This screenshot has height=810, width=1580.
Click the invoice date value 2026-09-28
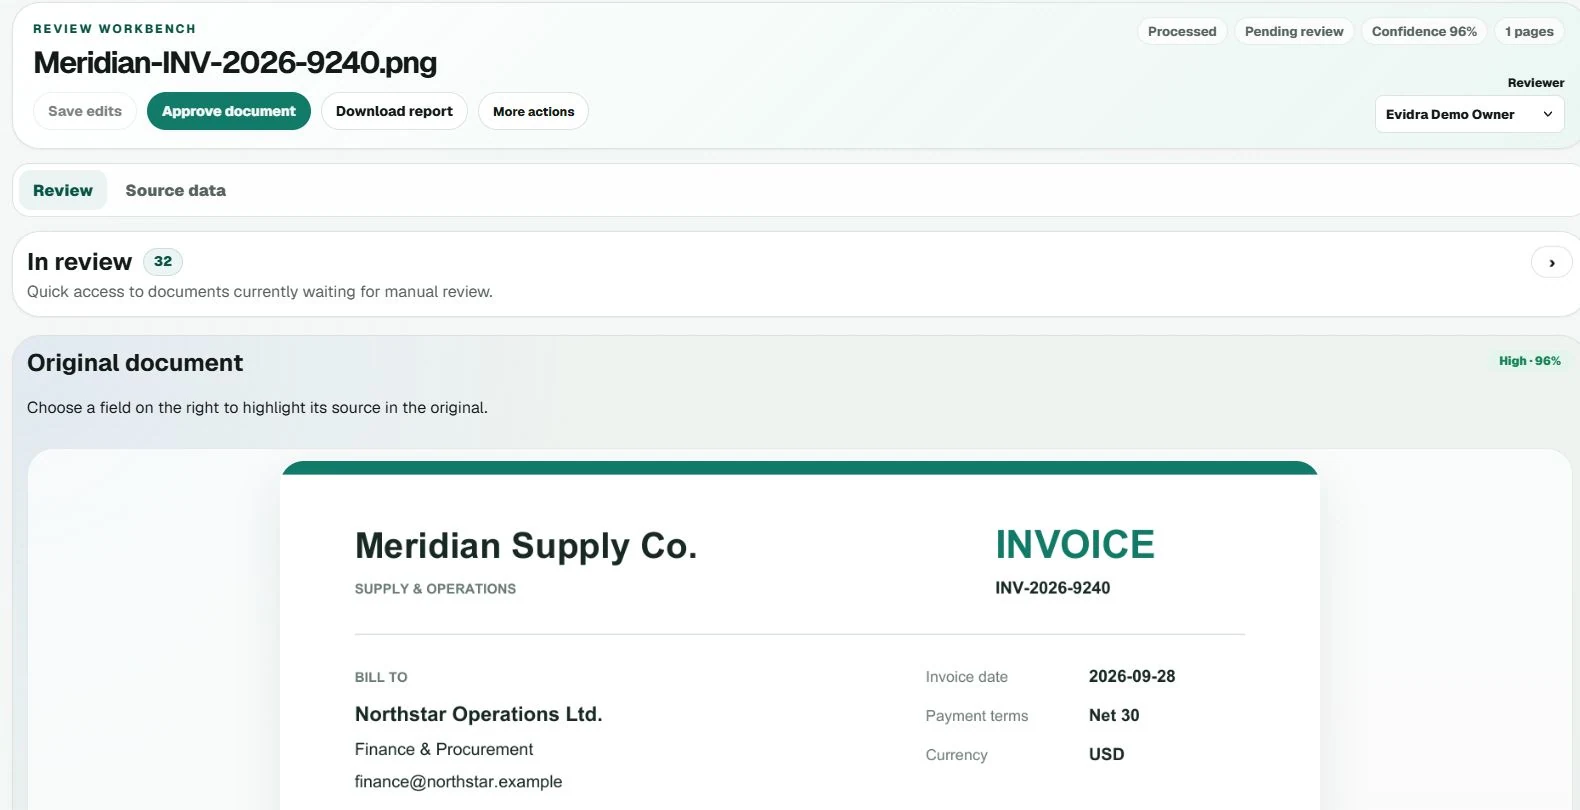pyautogui.click(x=1132, y=676)
